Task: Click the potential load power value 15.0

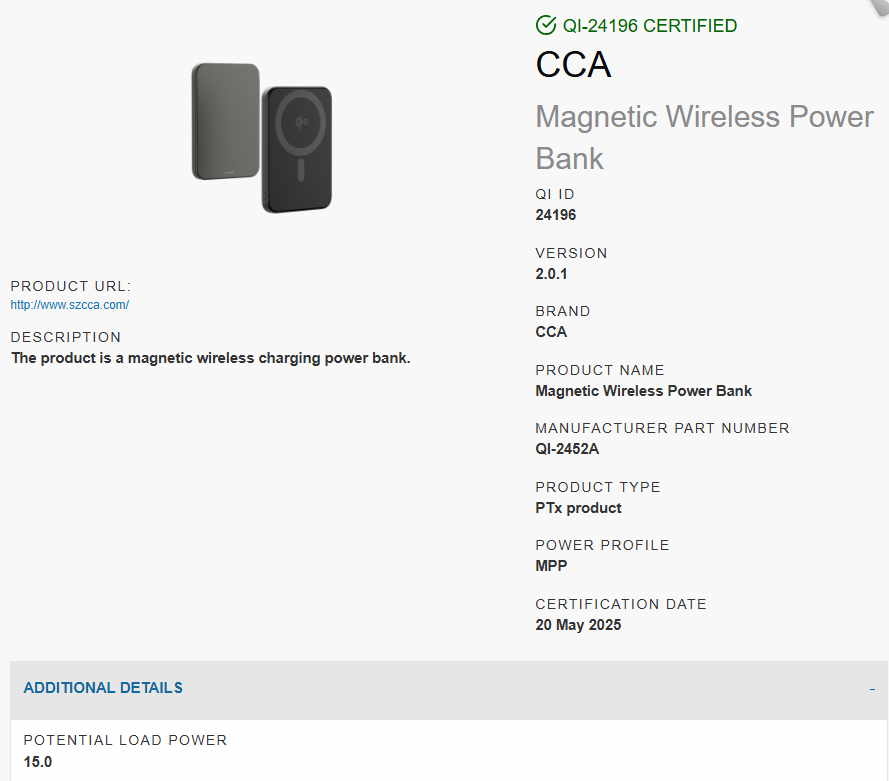Action: (37, 762)
